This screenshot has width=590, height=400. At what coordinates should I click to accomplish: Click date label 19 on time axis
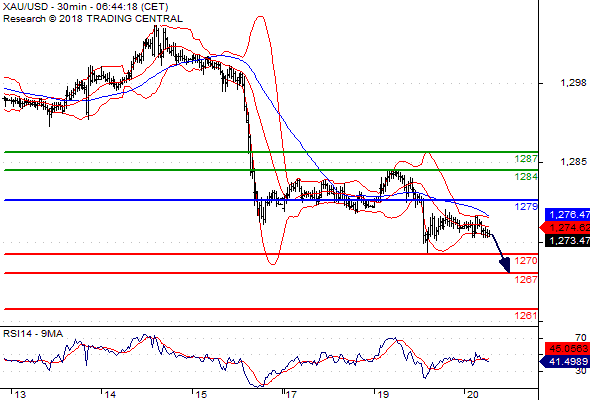tap(383, 395)
